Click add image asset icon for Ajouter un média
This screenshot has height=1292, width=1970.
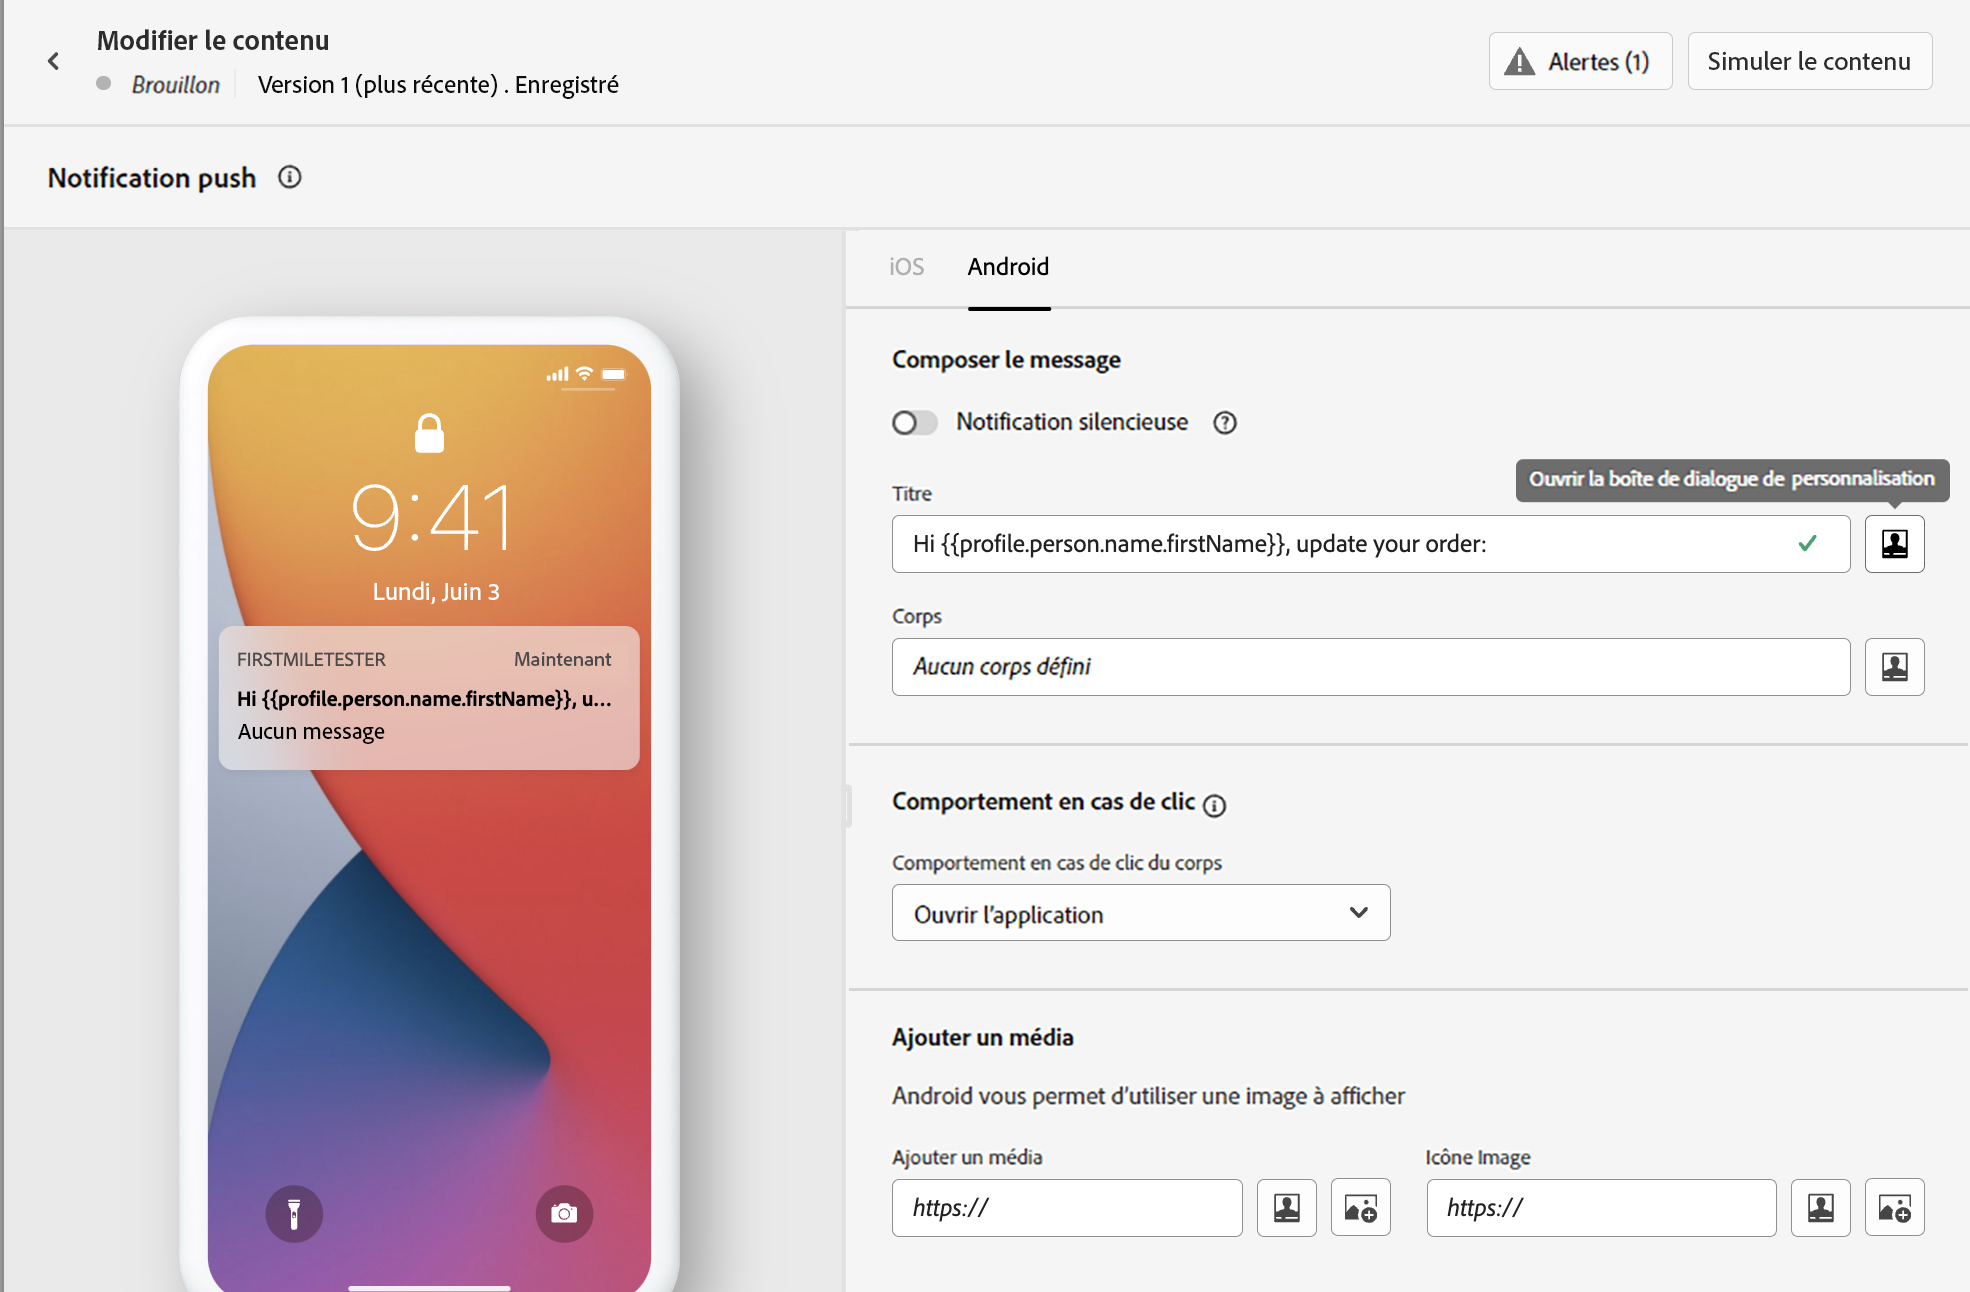pyautogui.click(x=1360, y=1208)
